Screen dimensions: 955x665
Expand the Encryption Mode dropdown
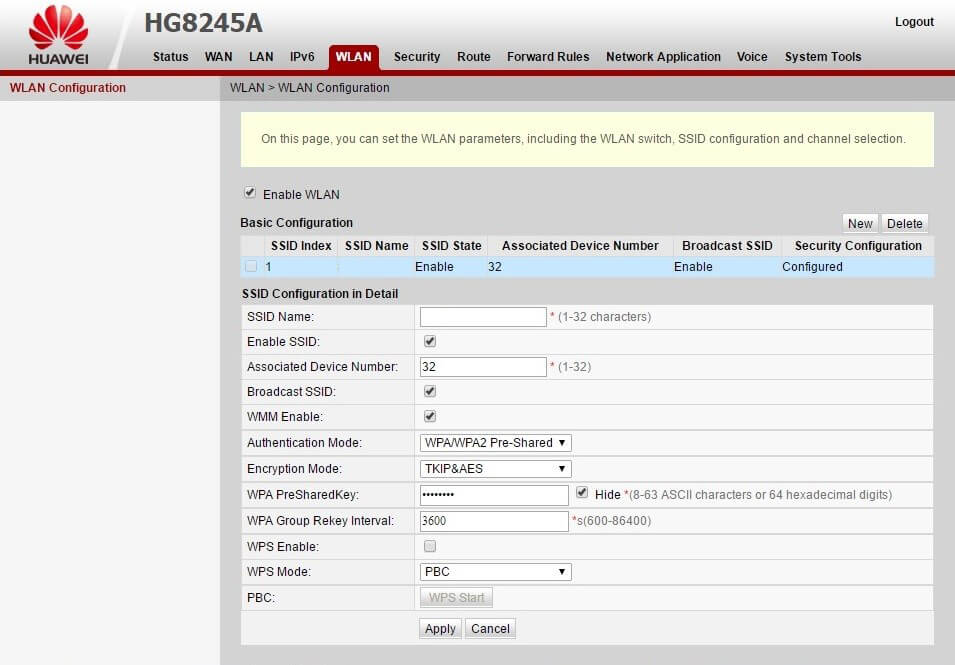[496, 469]
